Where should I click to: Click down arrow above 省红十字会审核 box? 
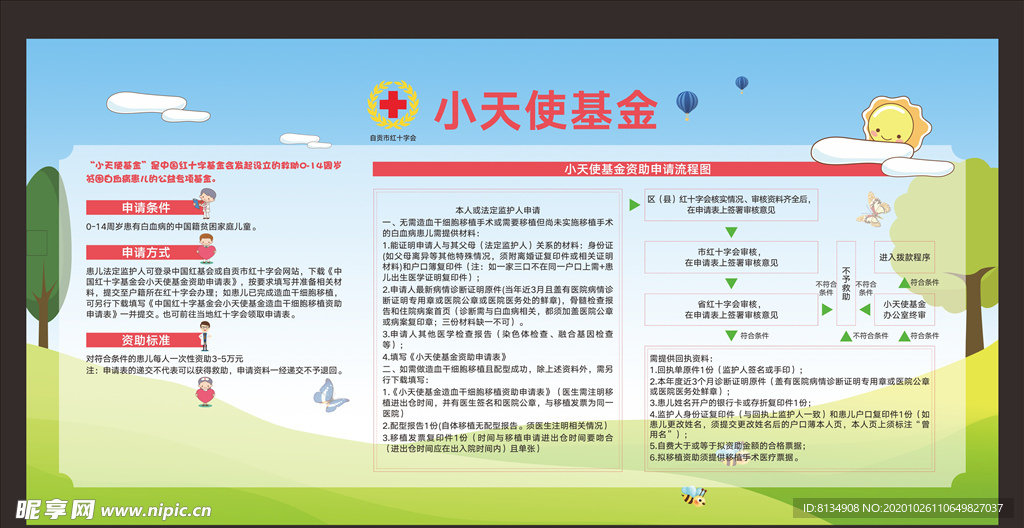[731, 284]
